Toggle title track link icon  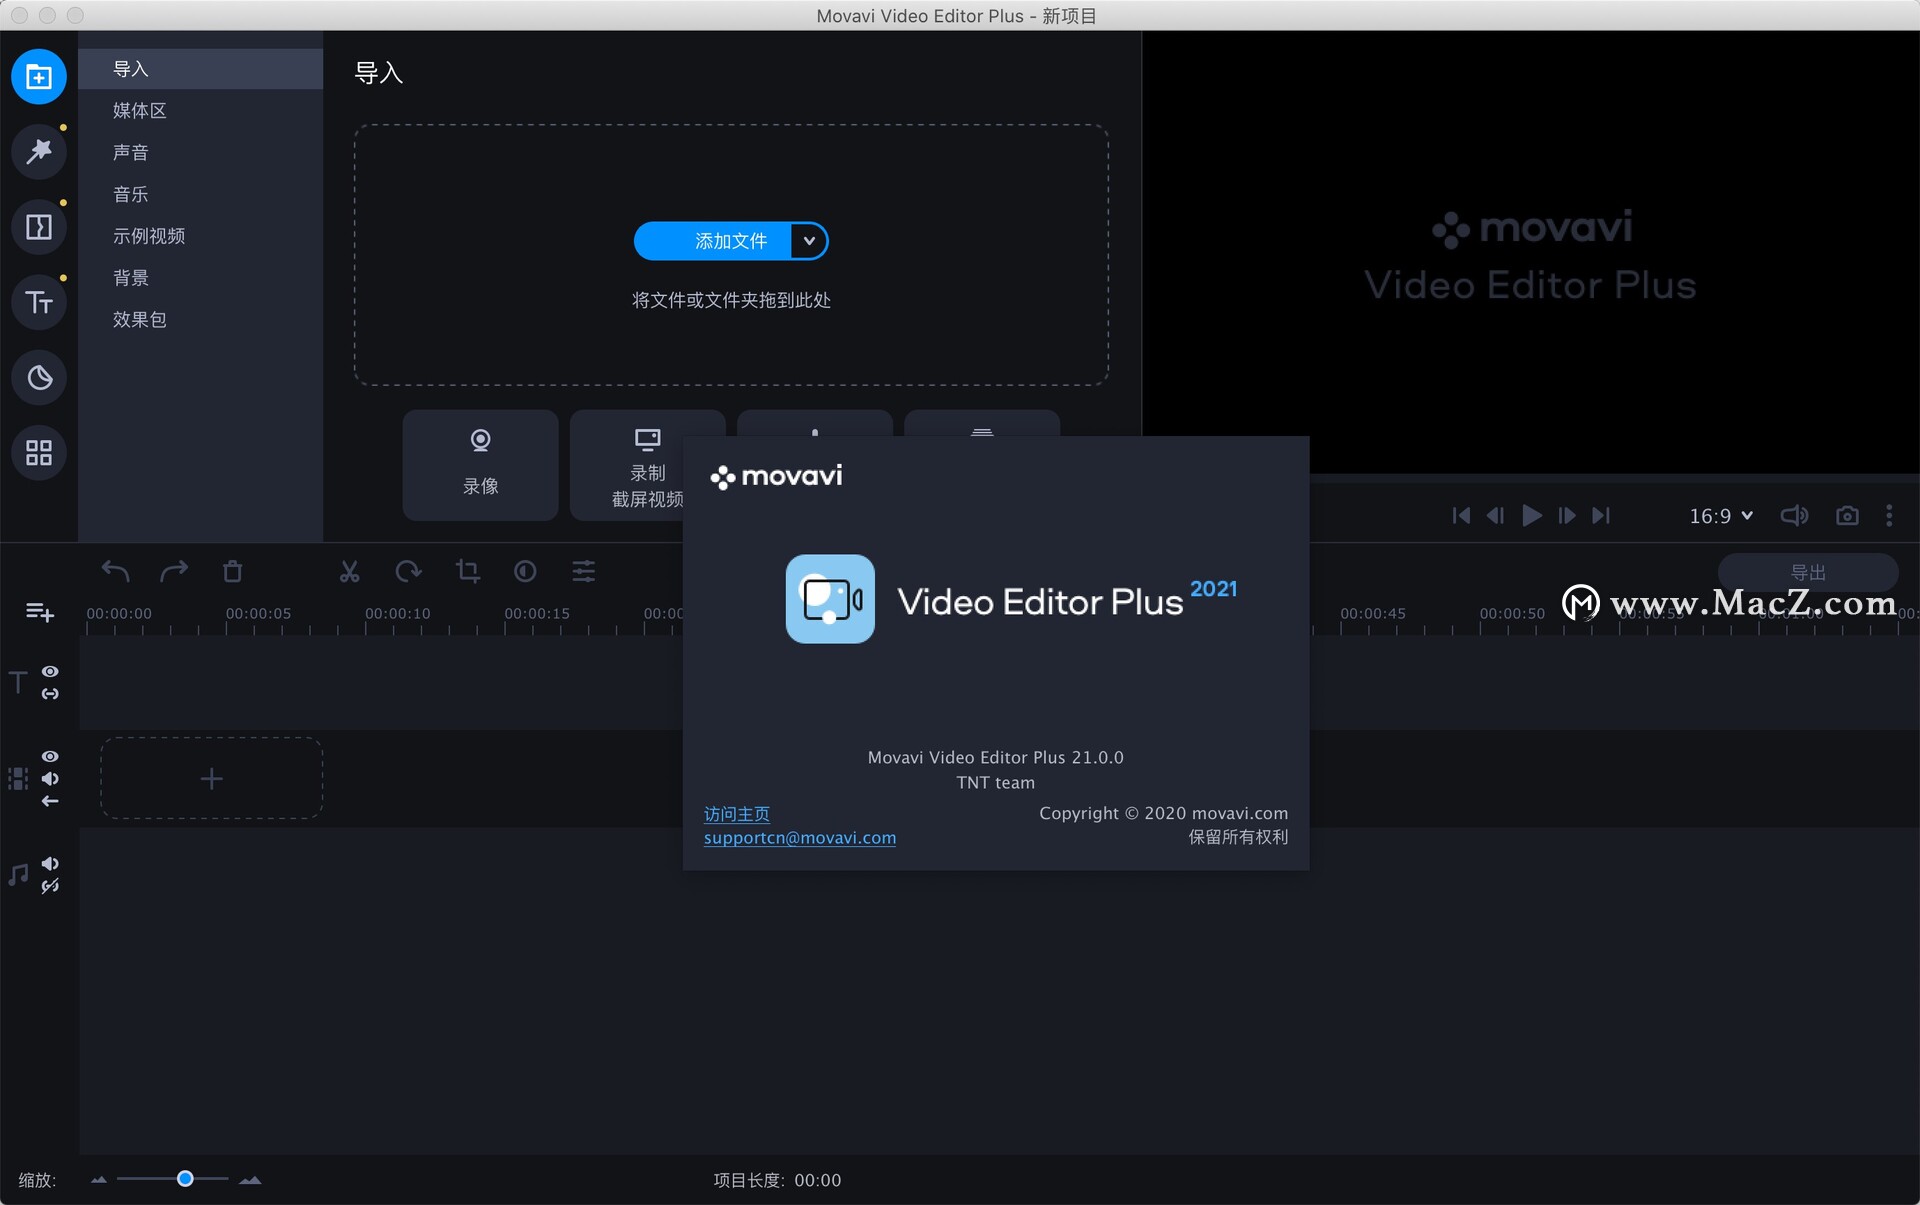tap(50, 694)
